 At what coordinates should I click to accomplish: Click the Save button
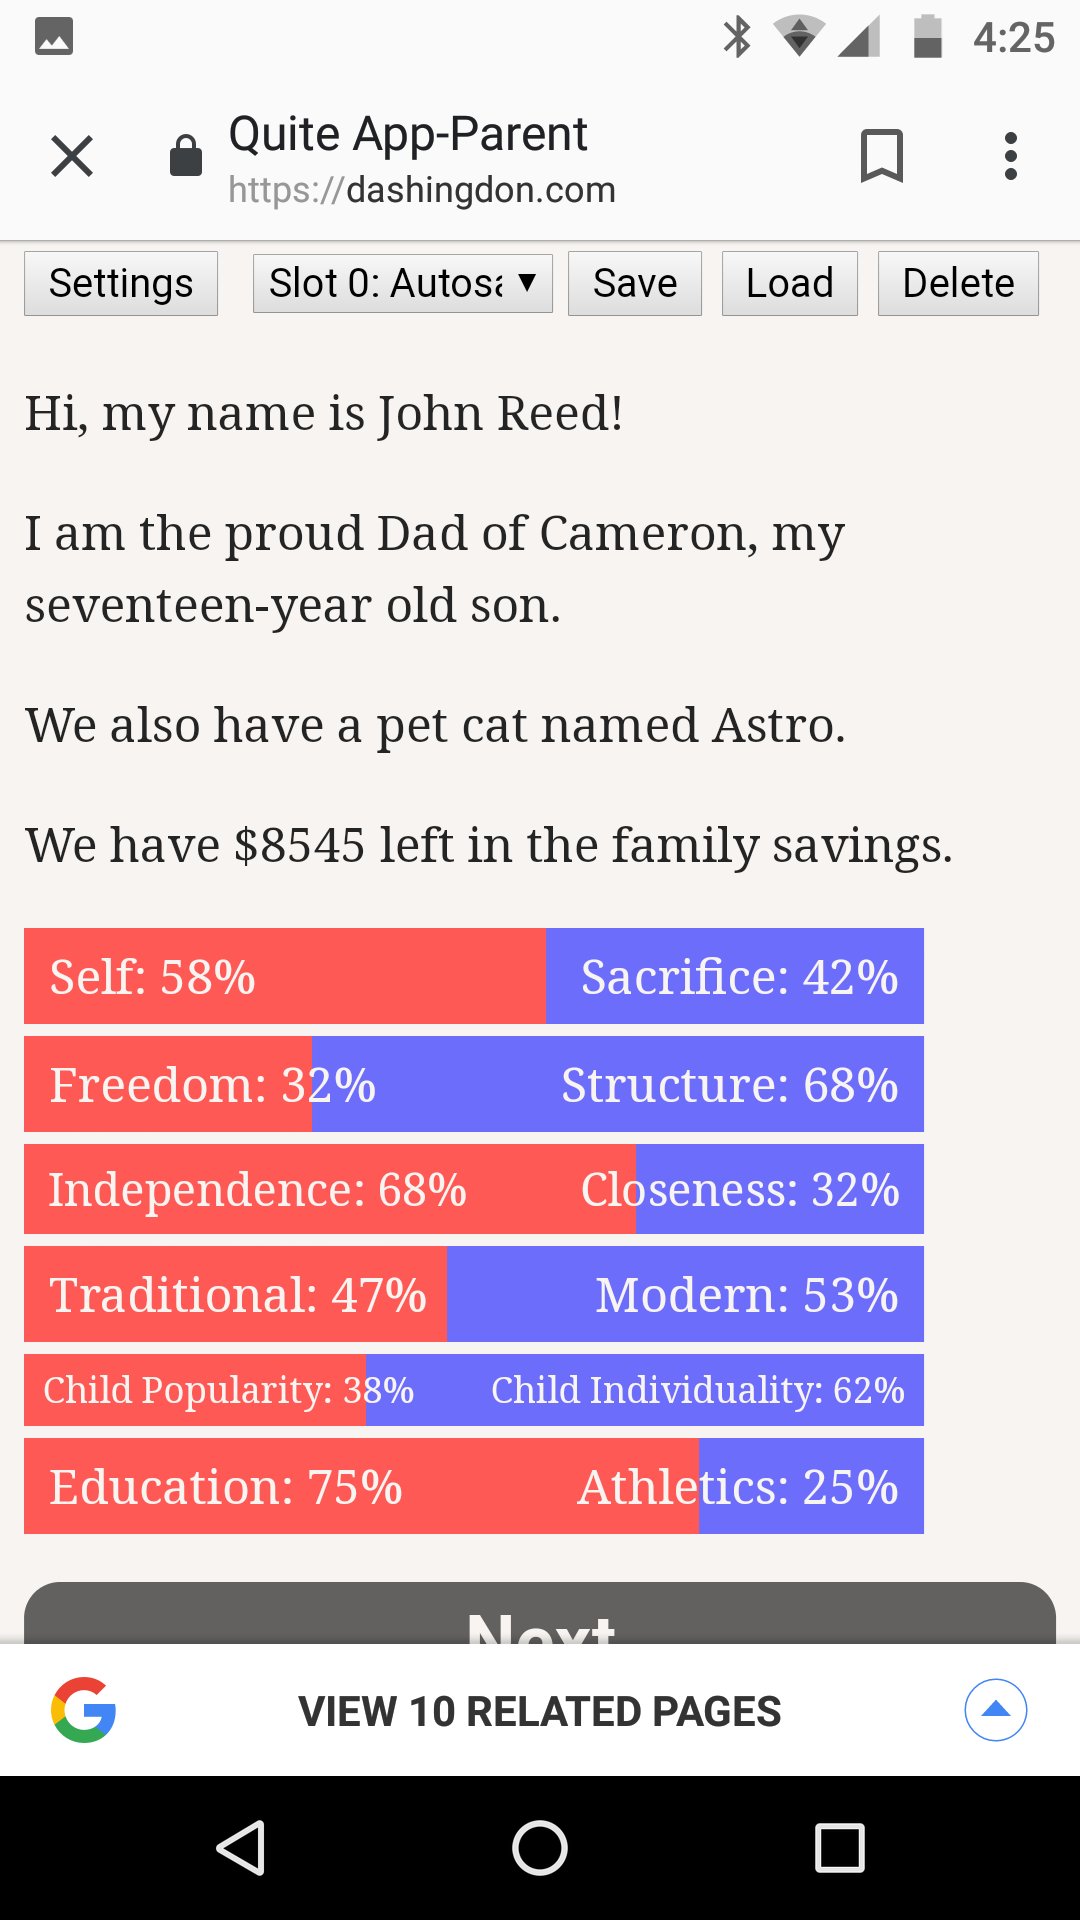635,283
